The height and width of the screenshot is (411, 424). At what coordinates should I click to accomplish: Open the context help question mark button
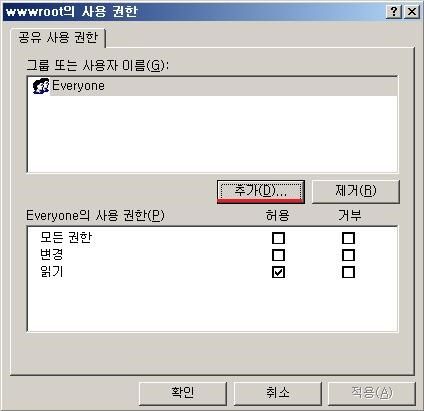coord(393,12)
